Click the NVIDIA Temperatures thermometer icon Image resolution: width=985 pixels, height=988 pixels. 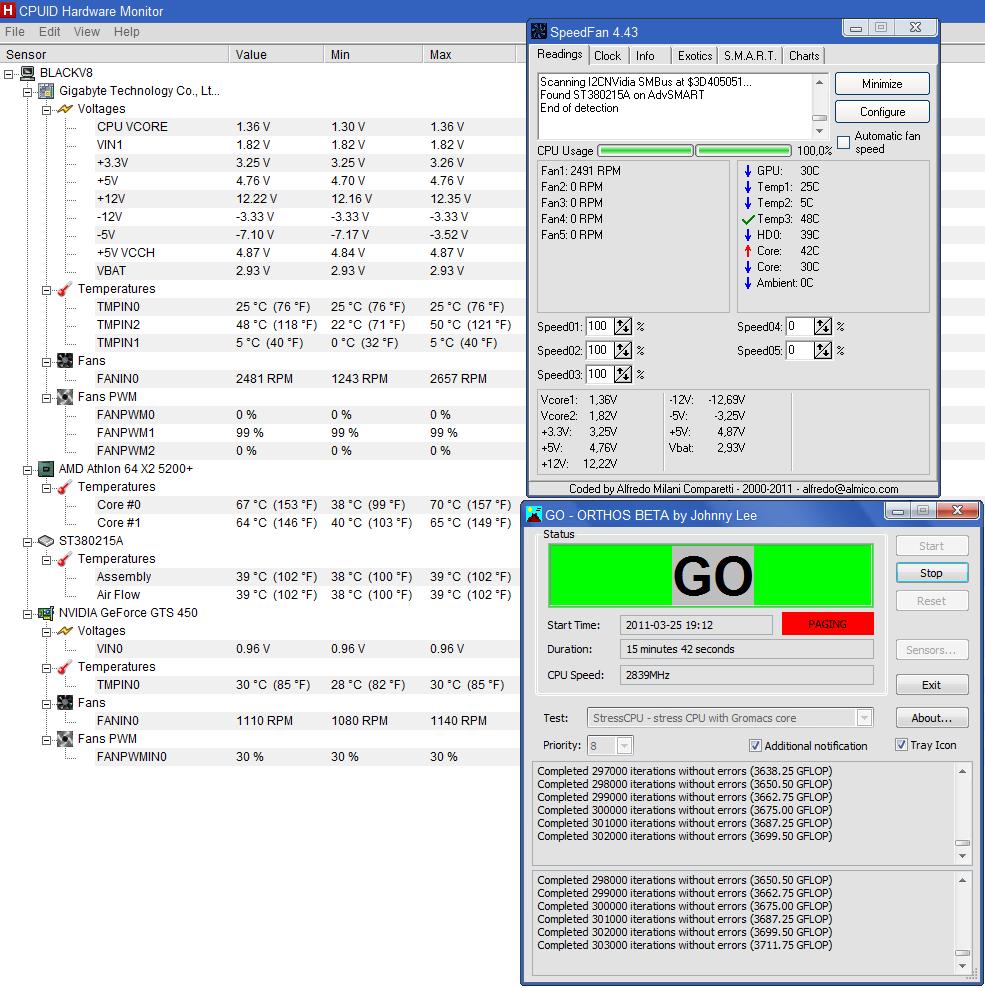click(x=65, y=667)
